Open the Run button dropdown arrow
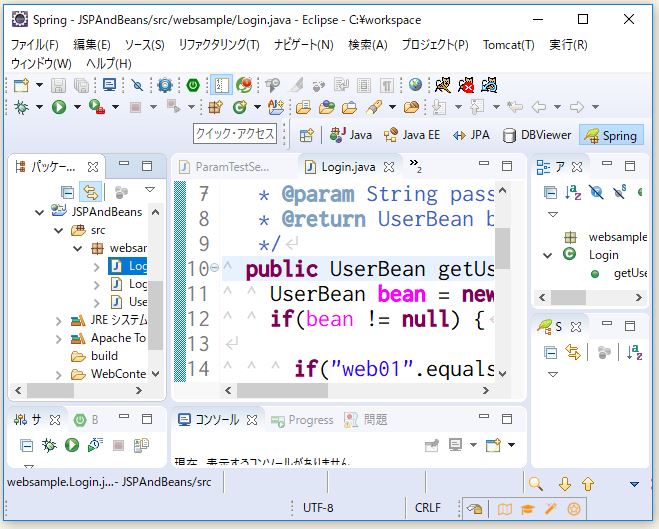 (77, 107)
